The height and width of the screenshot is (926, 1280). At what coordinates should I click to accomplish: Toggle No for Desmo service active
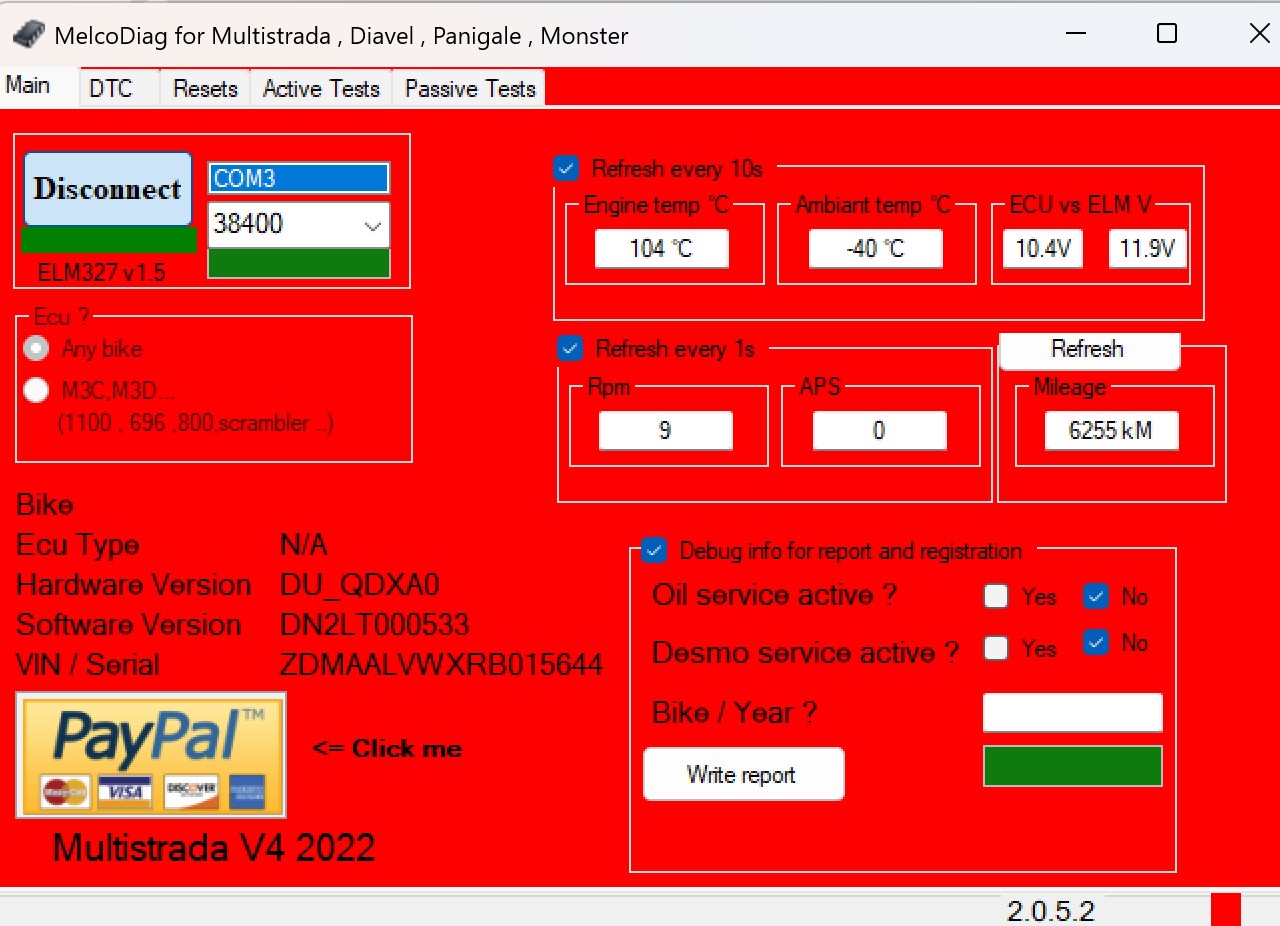click(x=1096, y=642)
